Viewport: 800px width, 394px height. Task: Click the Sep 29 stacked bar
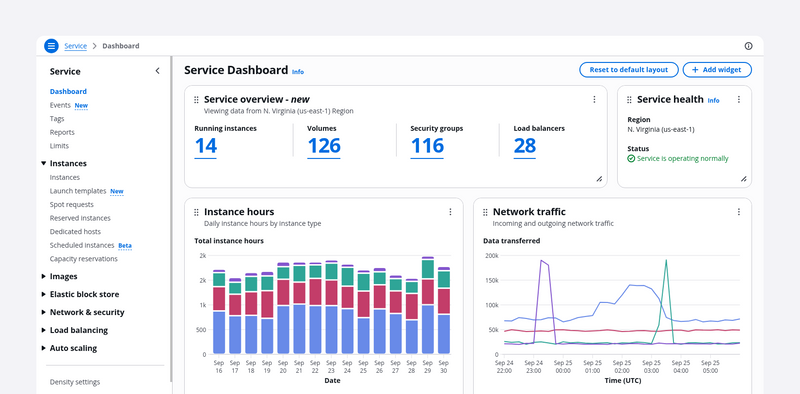pyautogui.click(x=428, y=305)
